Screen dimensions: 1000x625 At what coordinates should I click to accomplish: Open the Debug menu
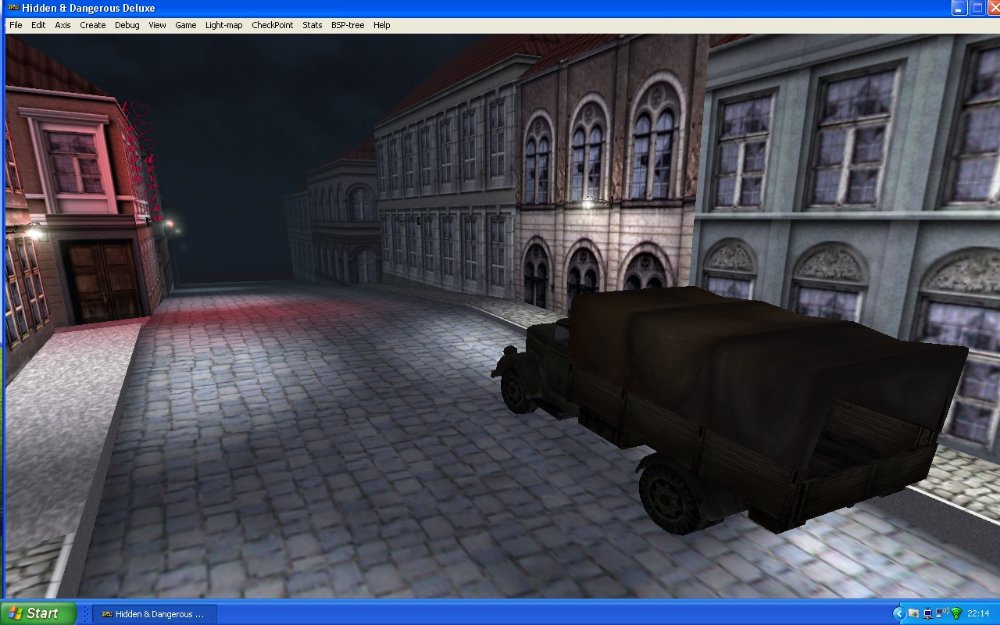127,25
